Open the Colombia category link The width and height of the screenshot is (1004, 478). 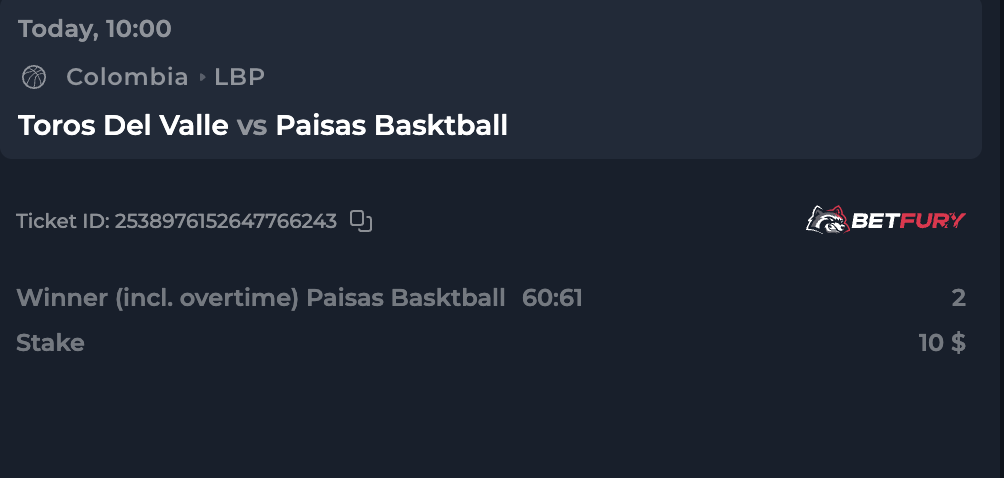[x=127, y=77]
